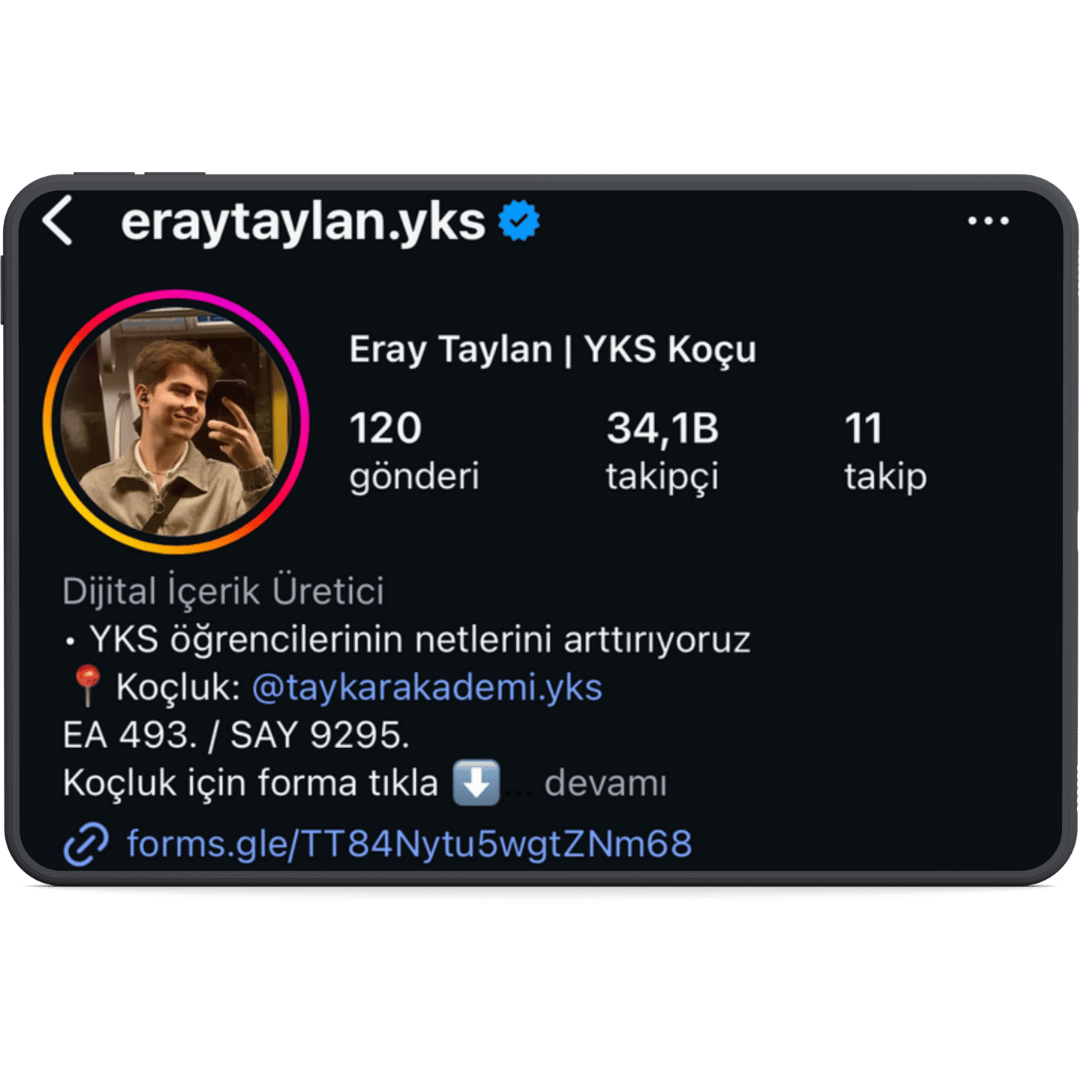Click the 'Eray Taylan | YKS Koçu' name

(x=552, y=349)
